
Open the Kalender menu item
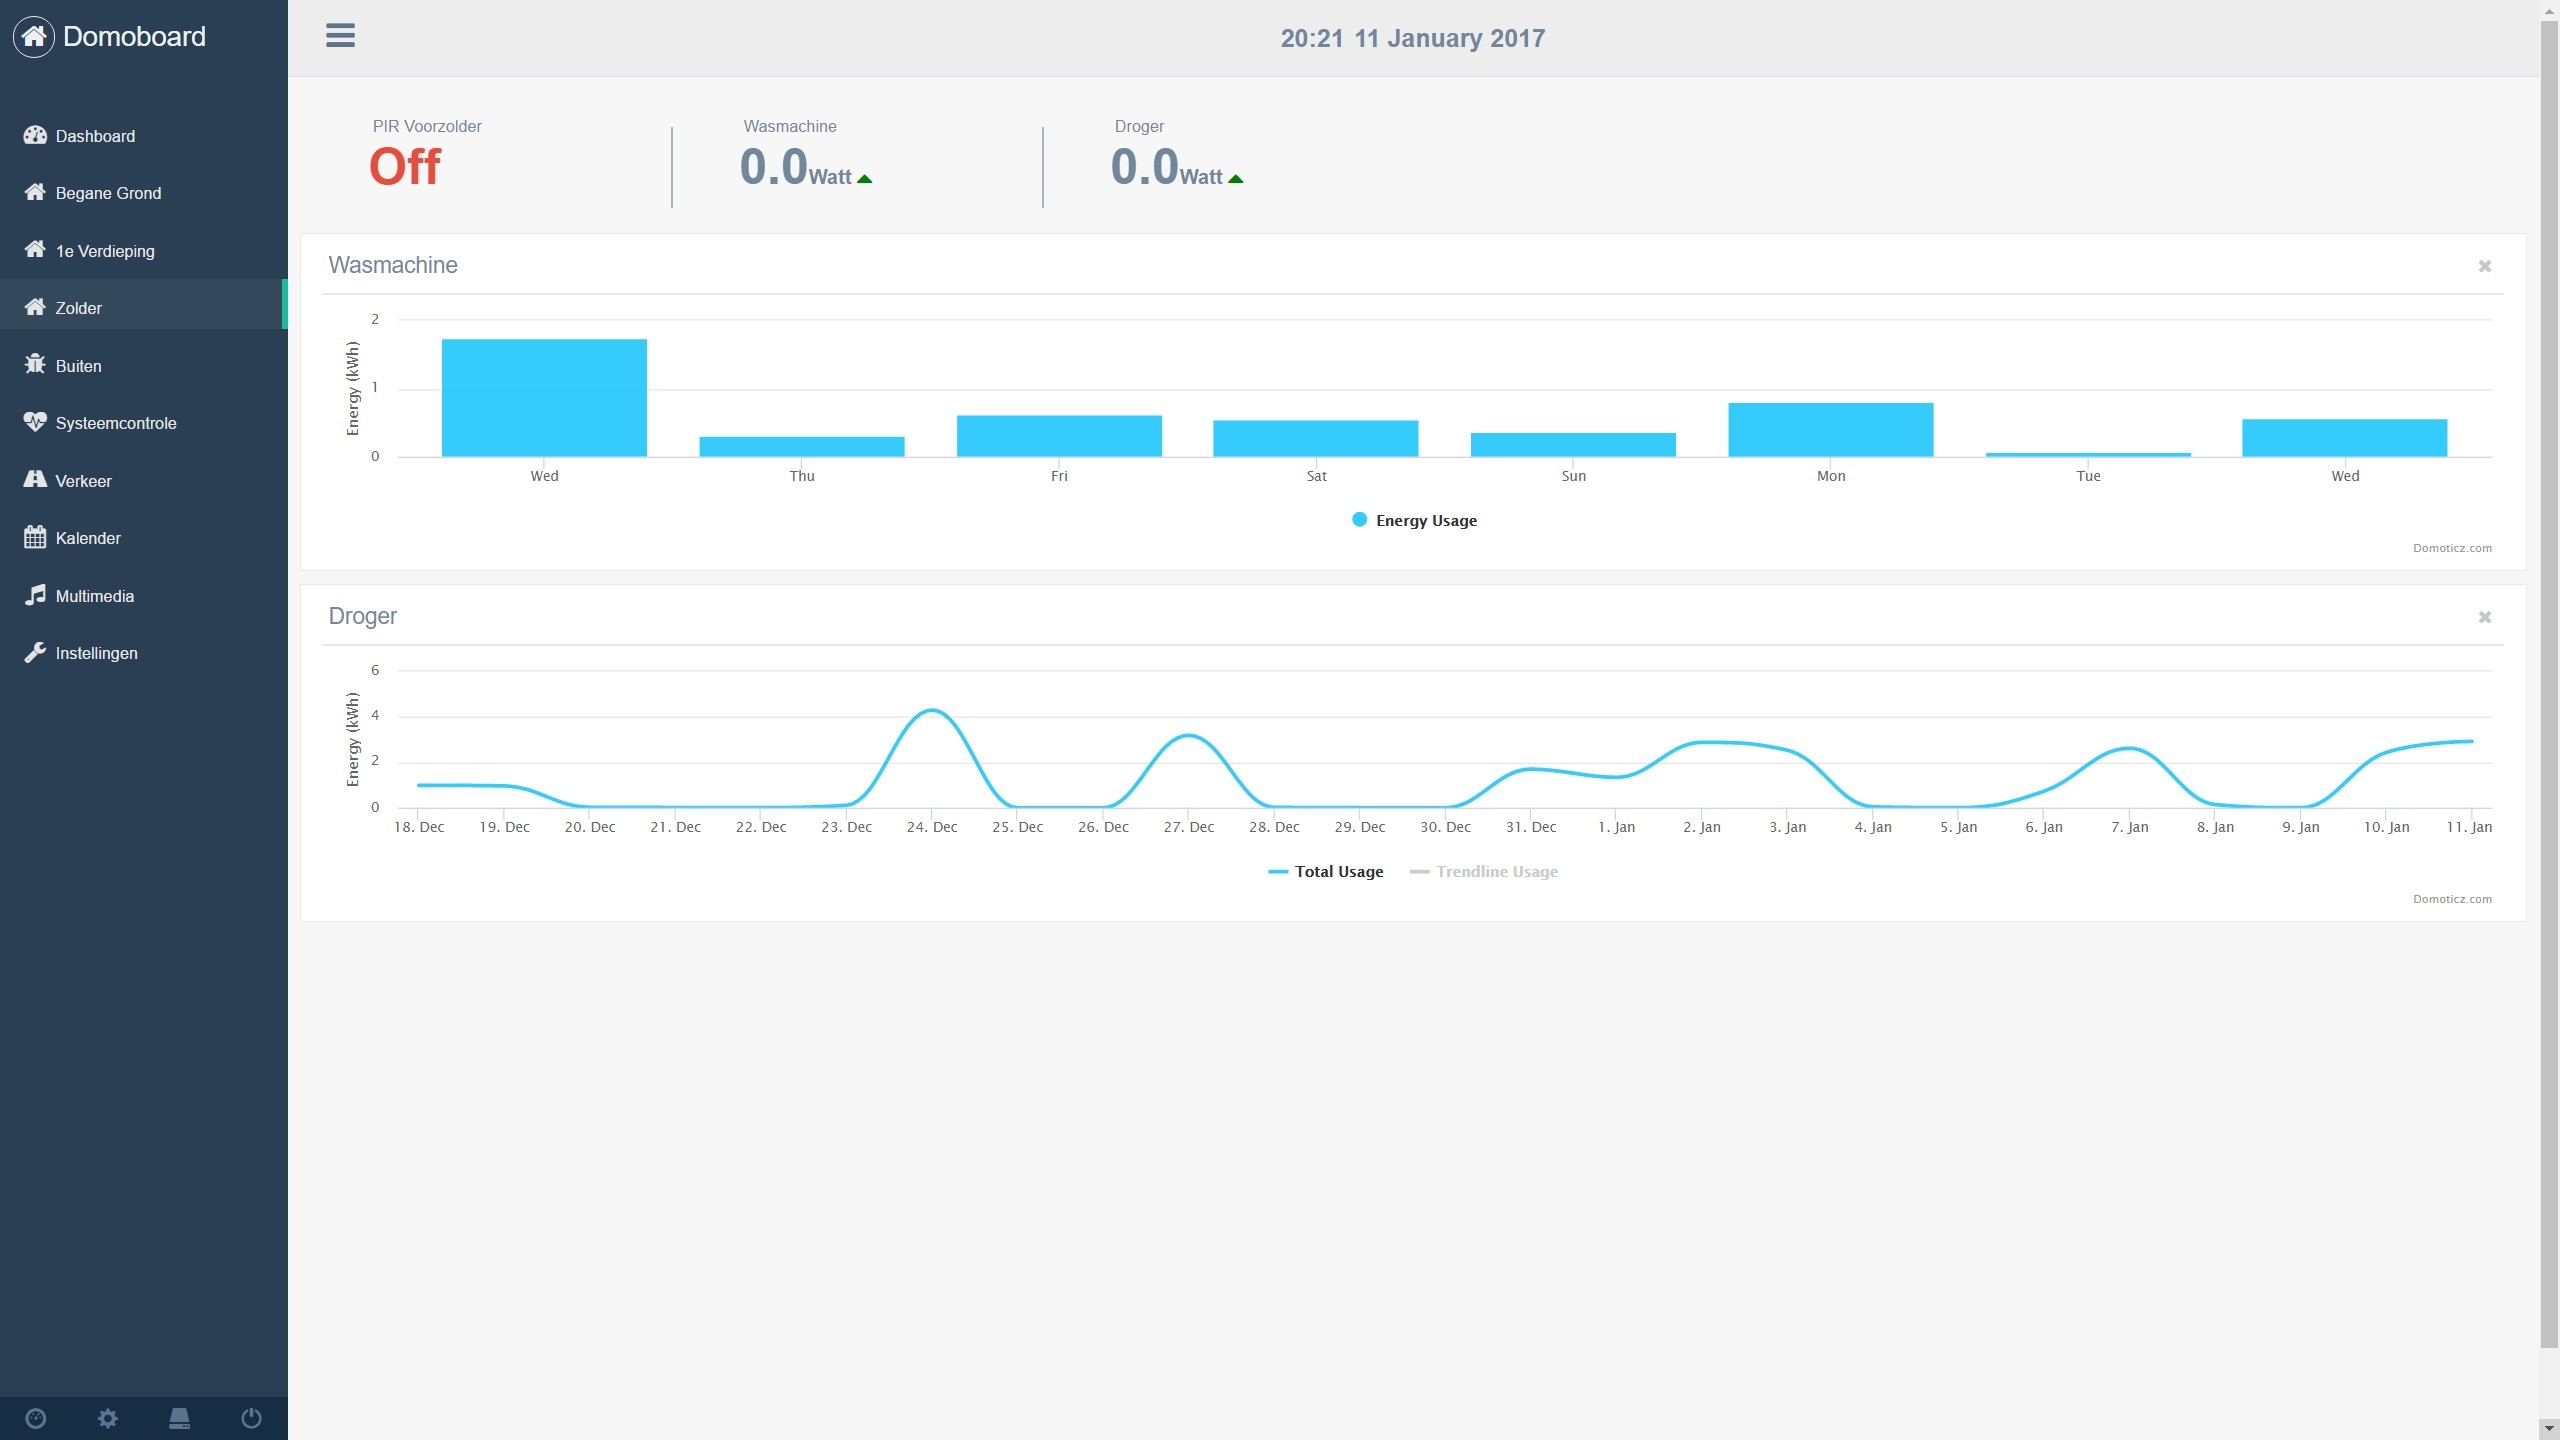point(142,538)
